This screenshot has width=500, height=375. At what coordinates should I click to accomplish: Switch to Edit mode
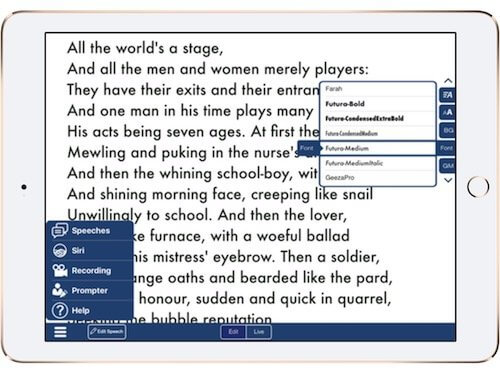(233, 332)
